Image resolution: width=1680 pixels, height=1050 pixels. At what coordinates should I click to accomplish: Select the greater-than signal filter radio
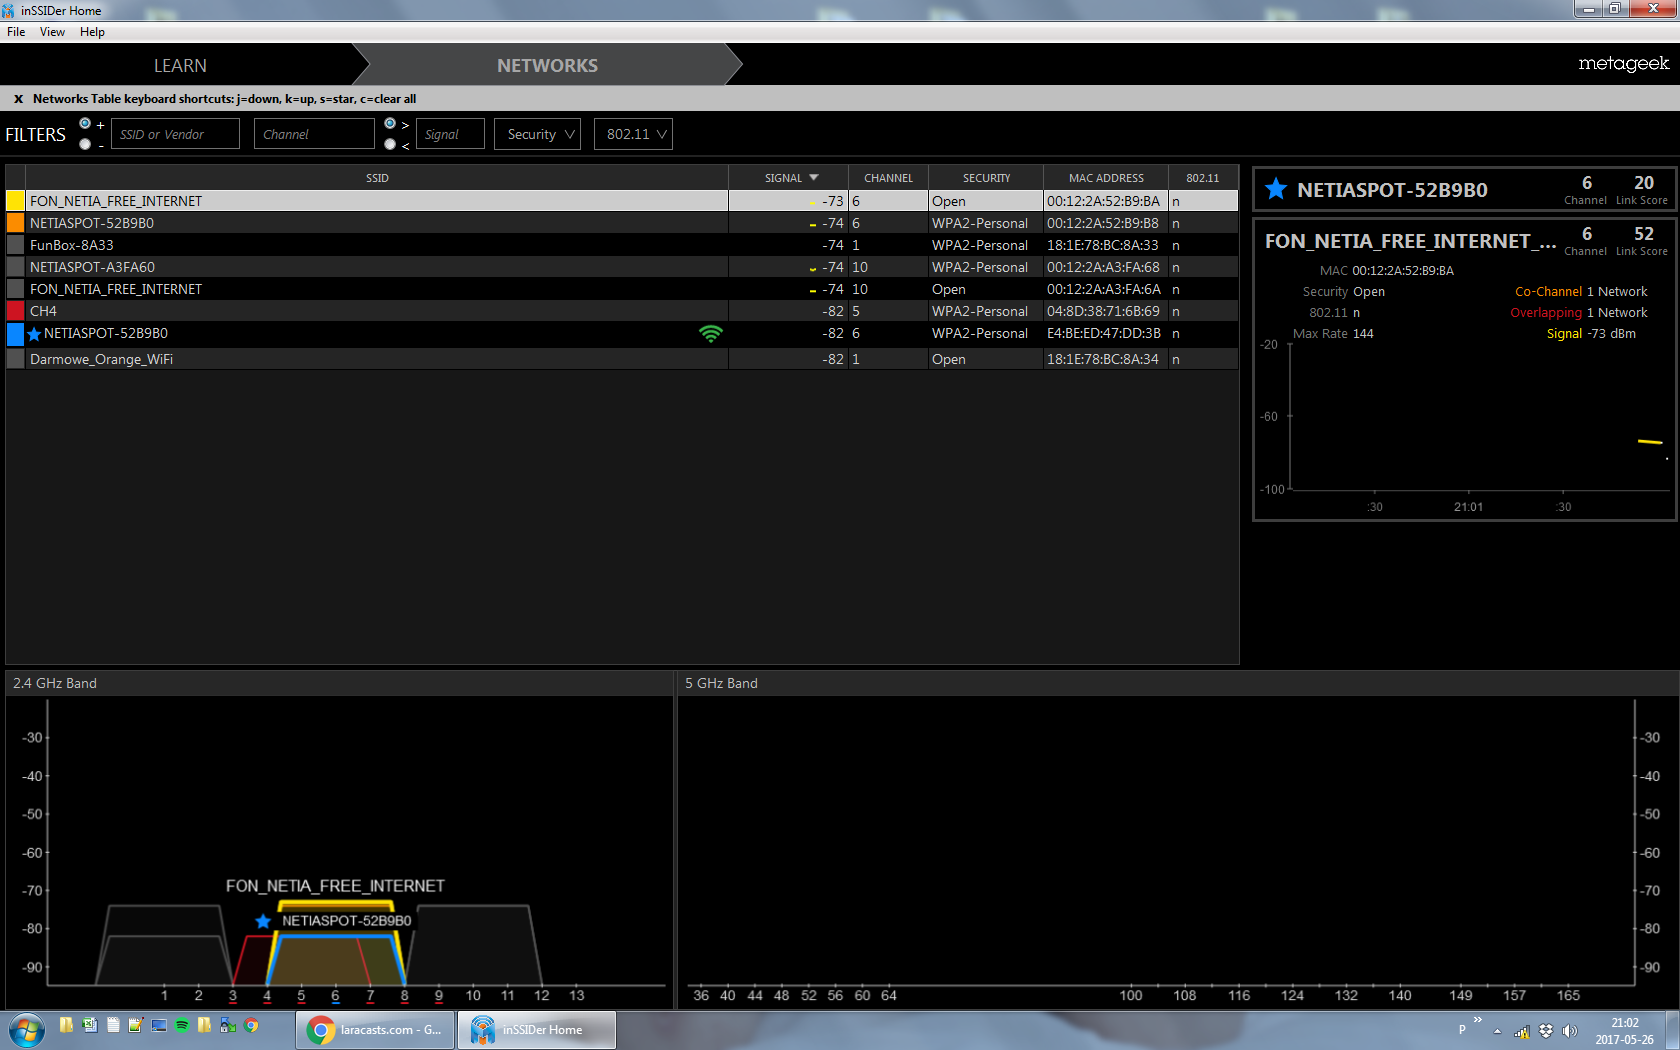(x=390, y=124)
